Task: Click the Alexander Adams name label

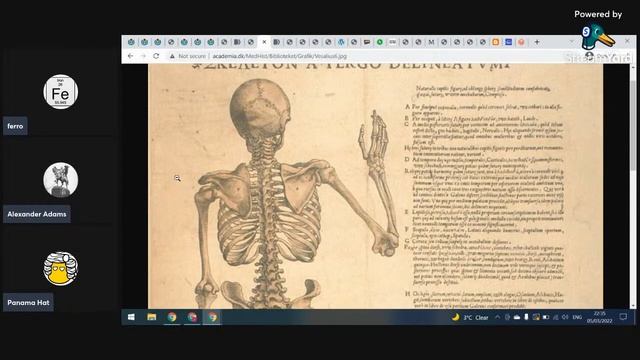Action: click(x=37, y=214)
